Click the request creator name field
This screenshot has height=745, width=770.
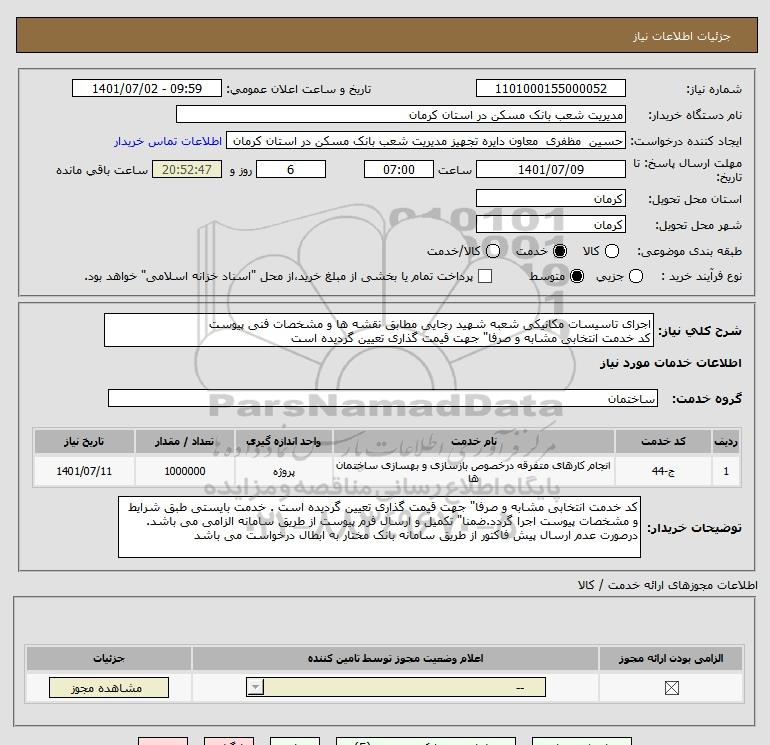[426, 141]
